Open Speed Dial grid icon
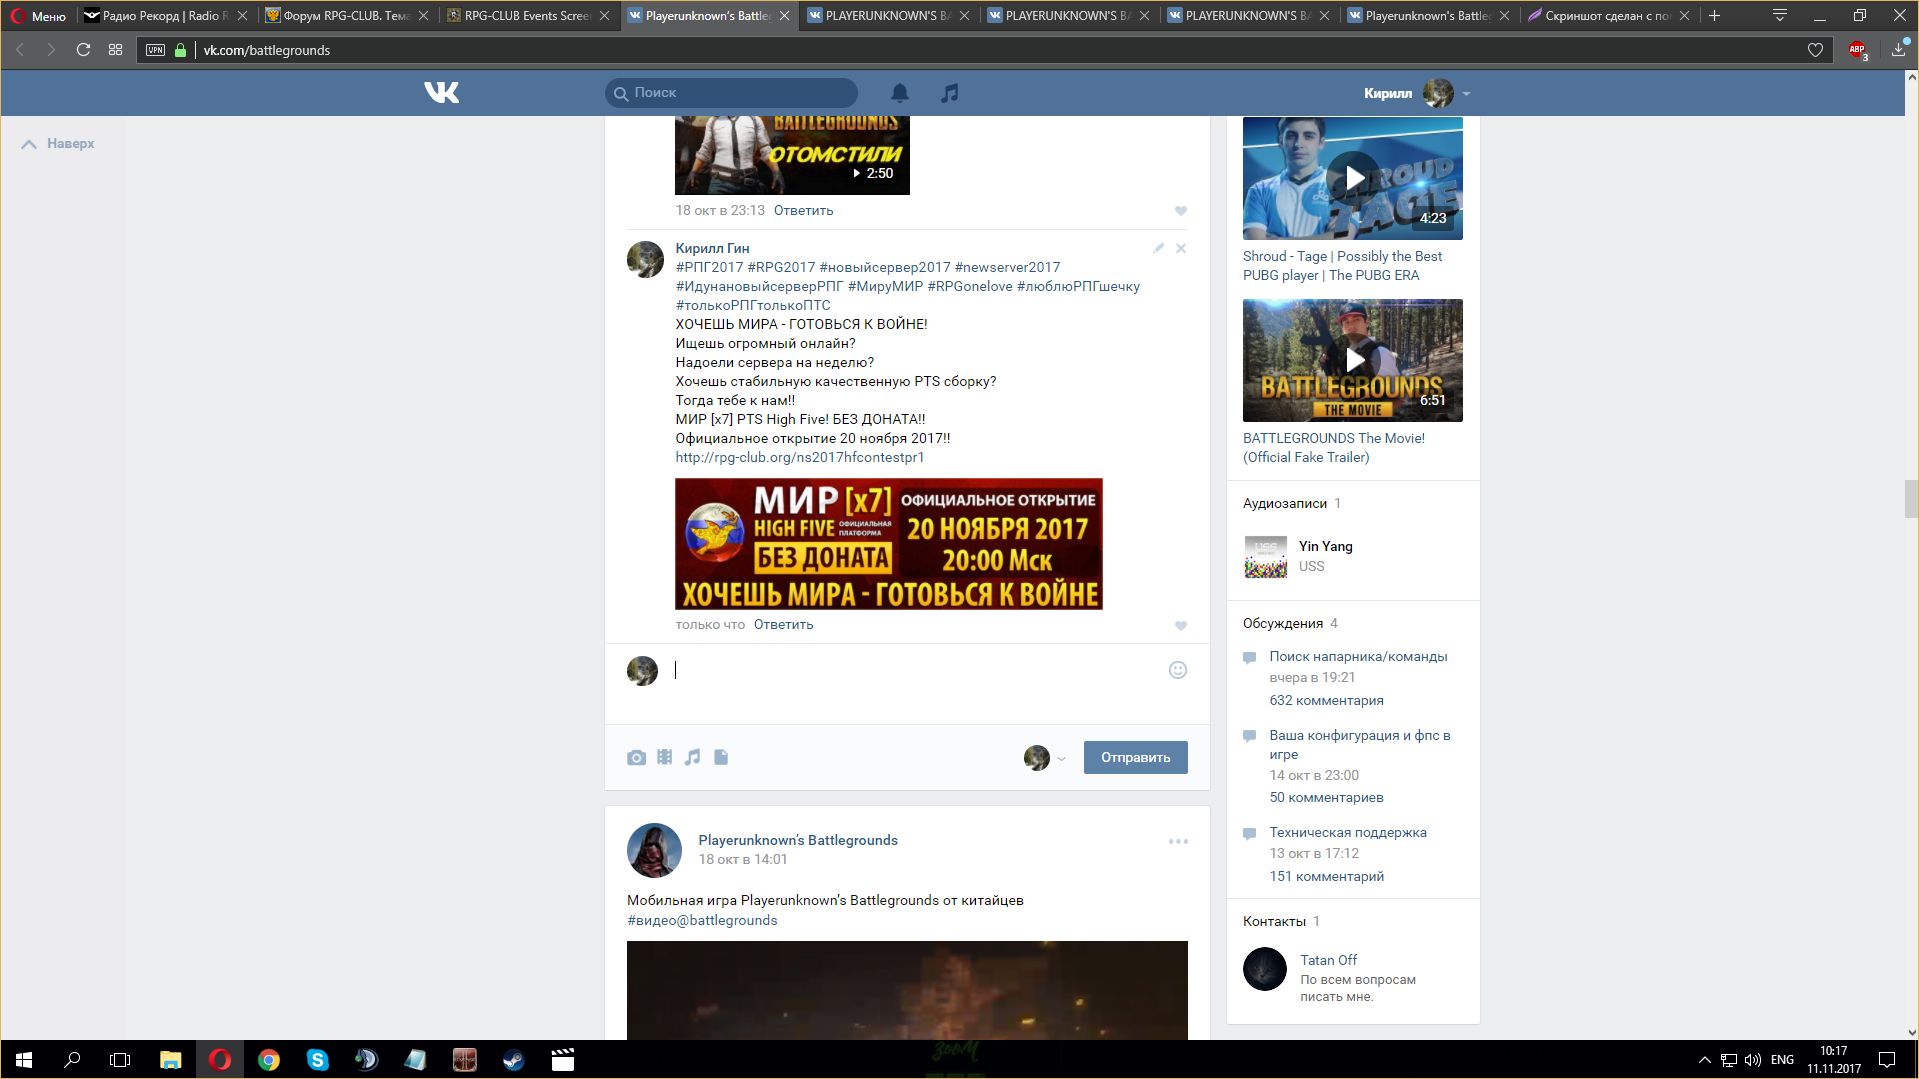This screenshot has height=1079, width=1919. 116,50
